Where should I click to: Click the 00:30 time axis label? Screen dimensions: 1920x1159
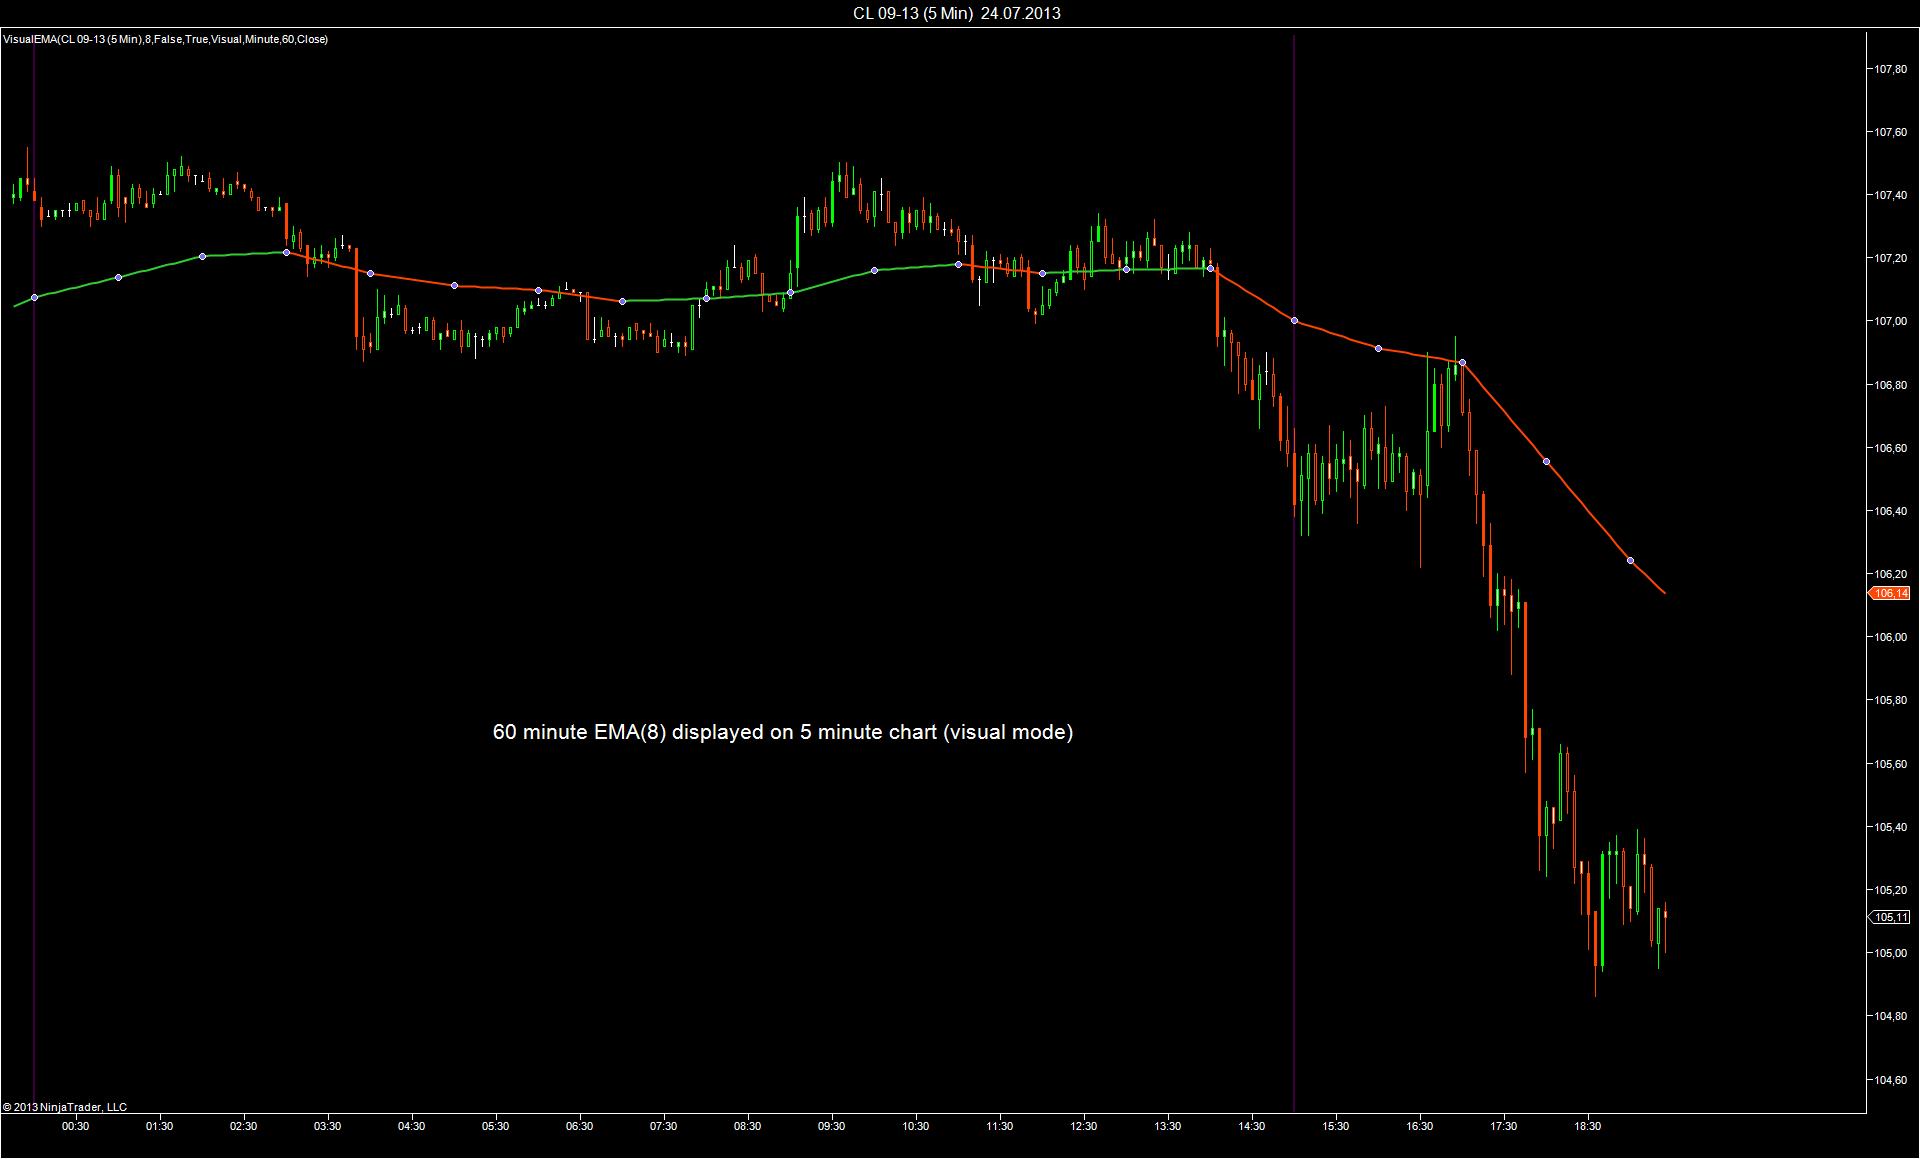point(75,1126)
